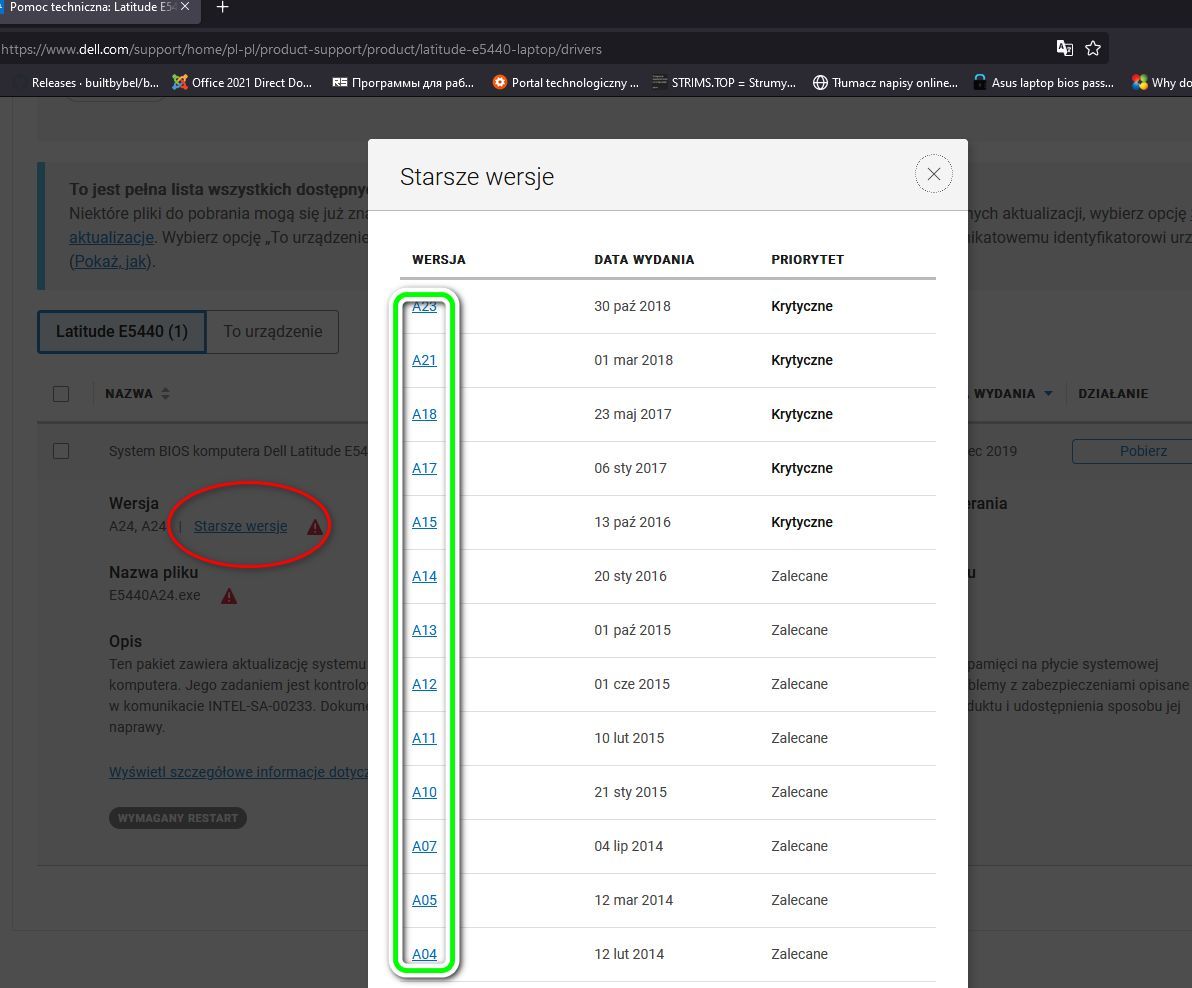Click the browser translate page icon
The image size is (1192, 988).
[x=1065, y=49]
